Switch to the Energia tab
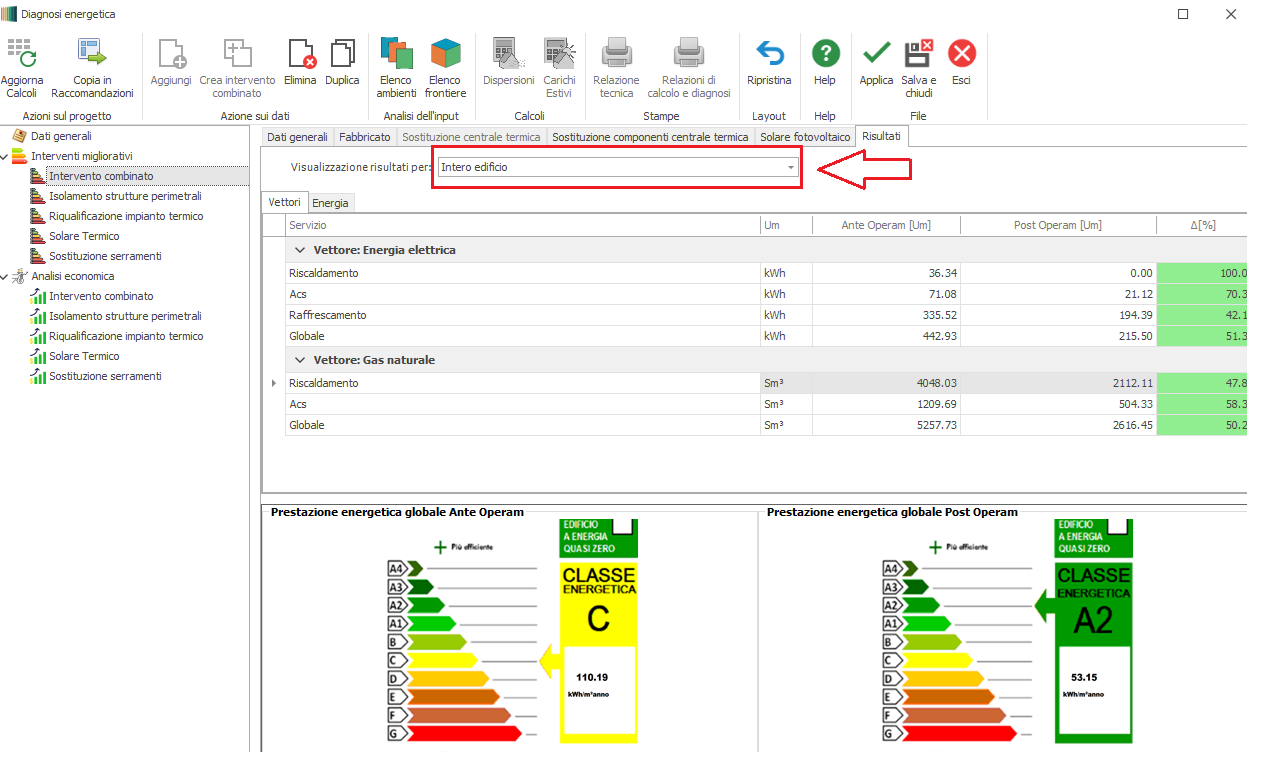Viewport: 1263px width, 761px height. pos(330,203)
